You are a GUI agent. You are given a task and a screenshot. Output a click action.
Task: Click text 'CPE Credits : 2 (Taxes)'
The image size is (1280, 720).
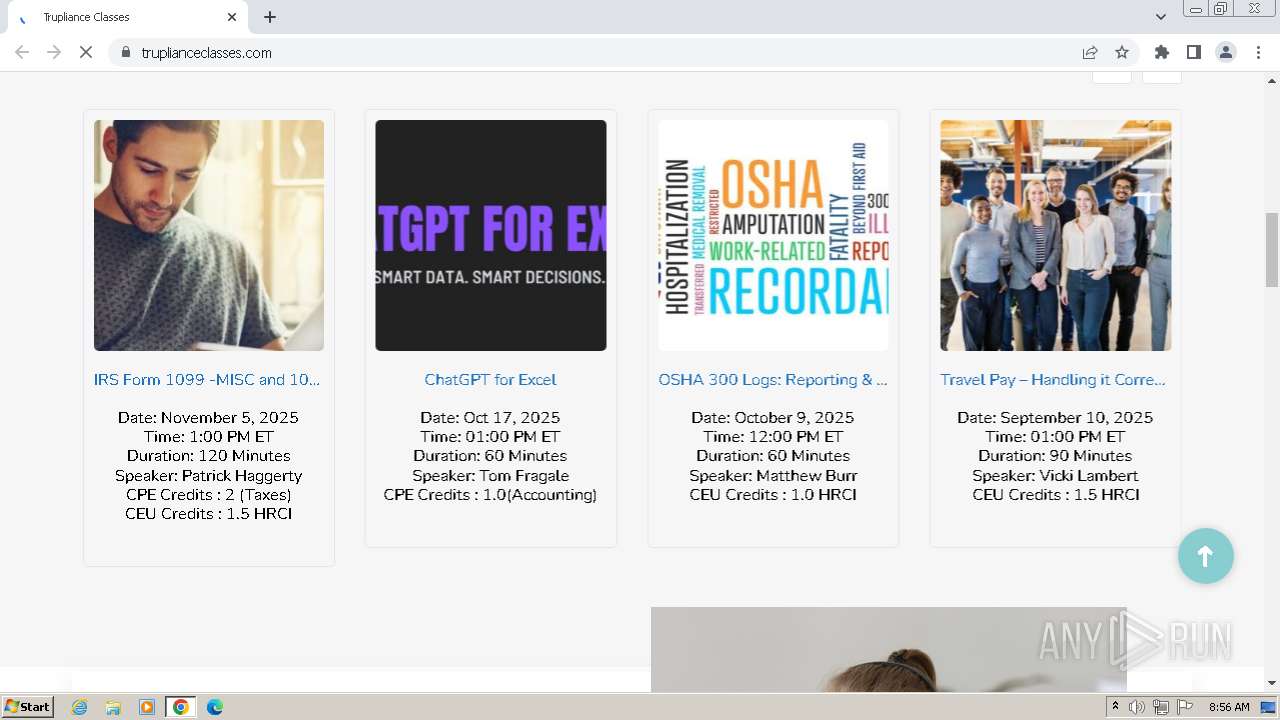(x=208, y=495)
